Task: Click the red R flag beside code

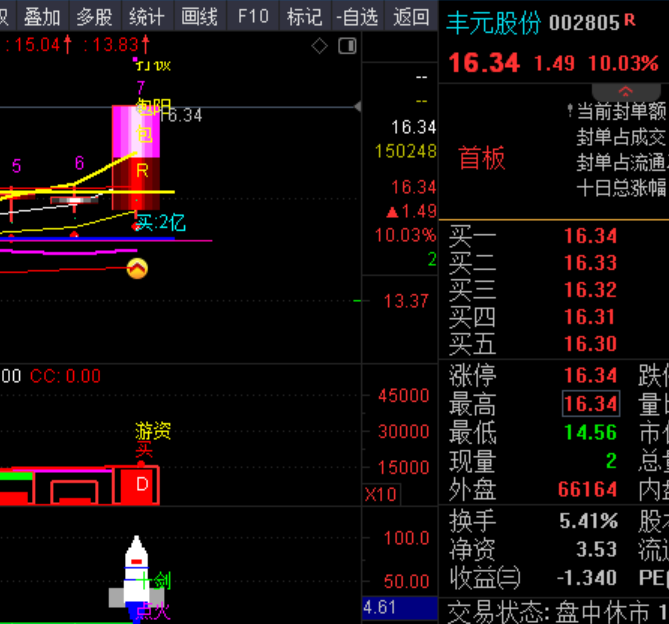Action: [x=630, y=19]
